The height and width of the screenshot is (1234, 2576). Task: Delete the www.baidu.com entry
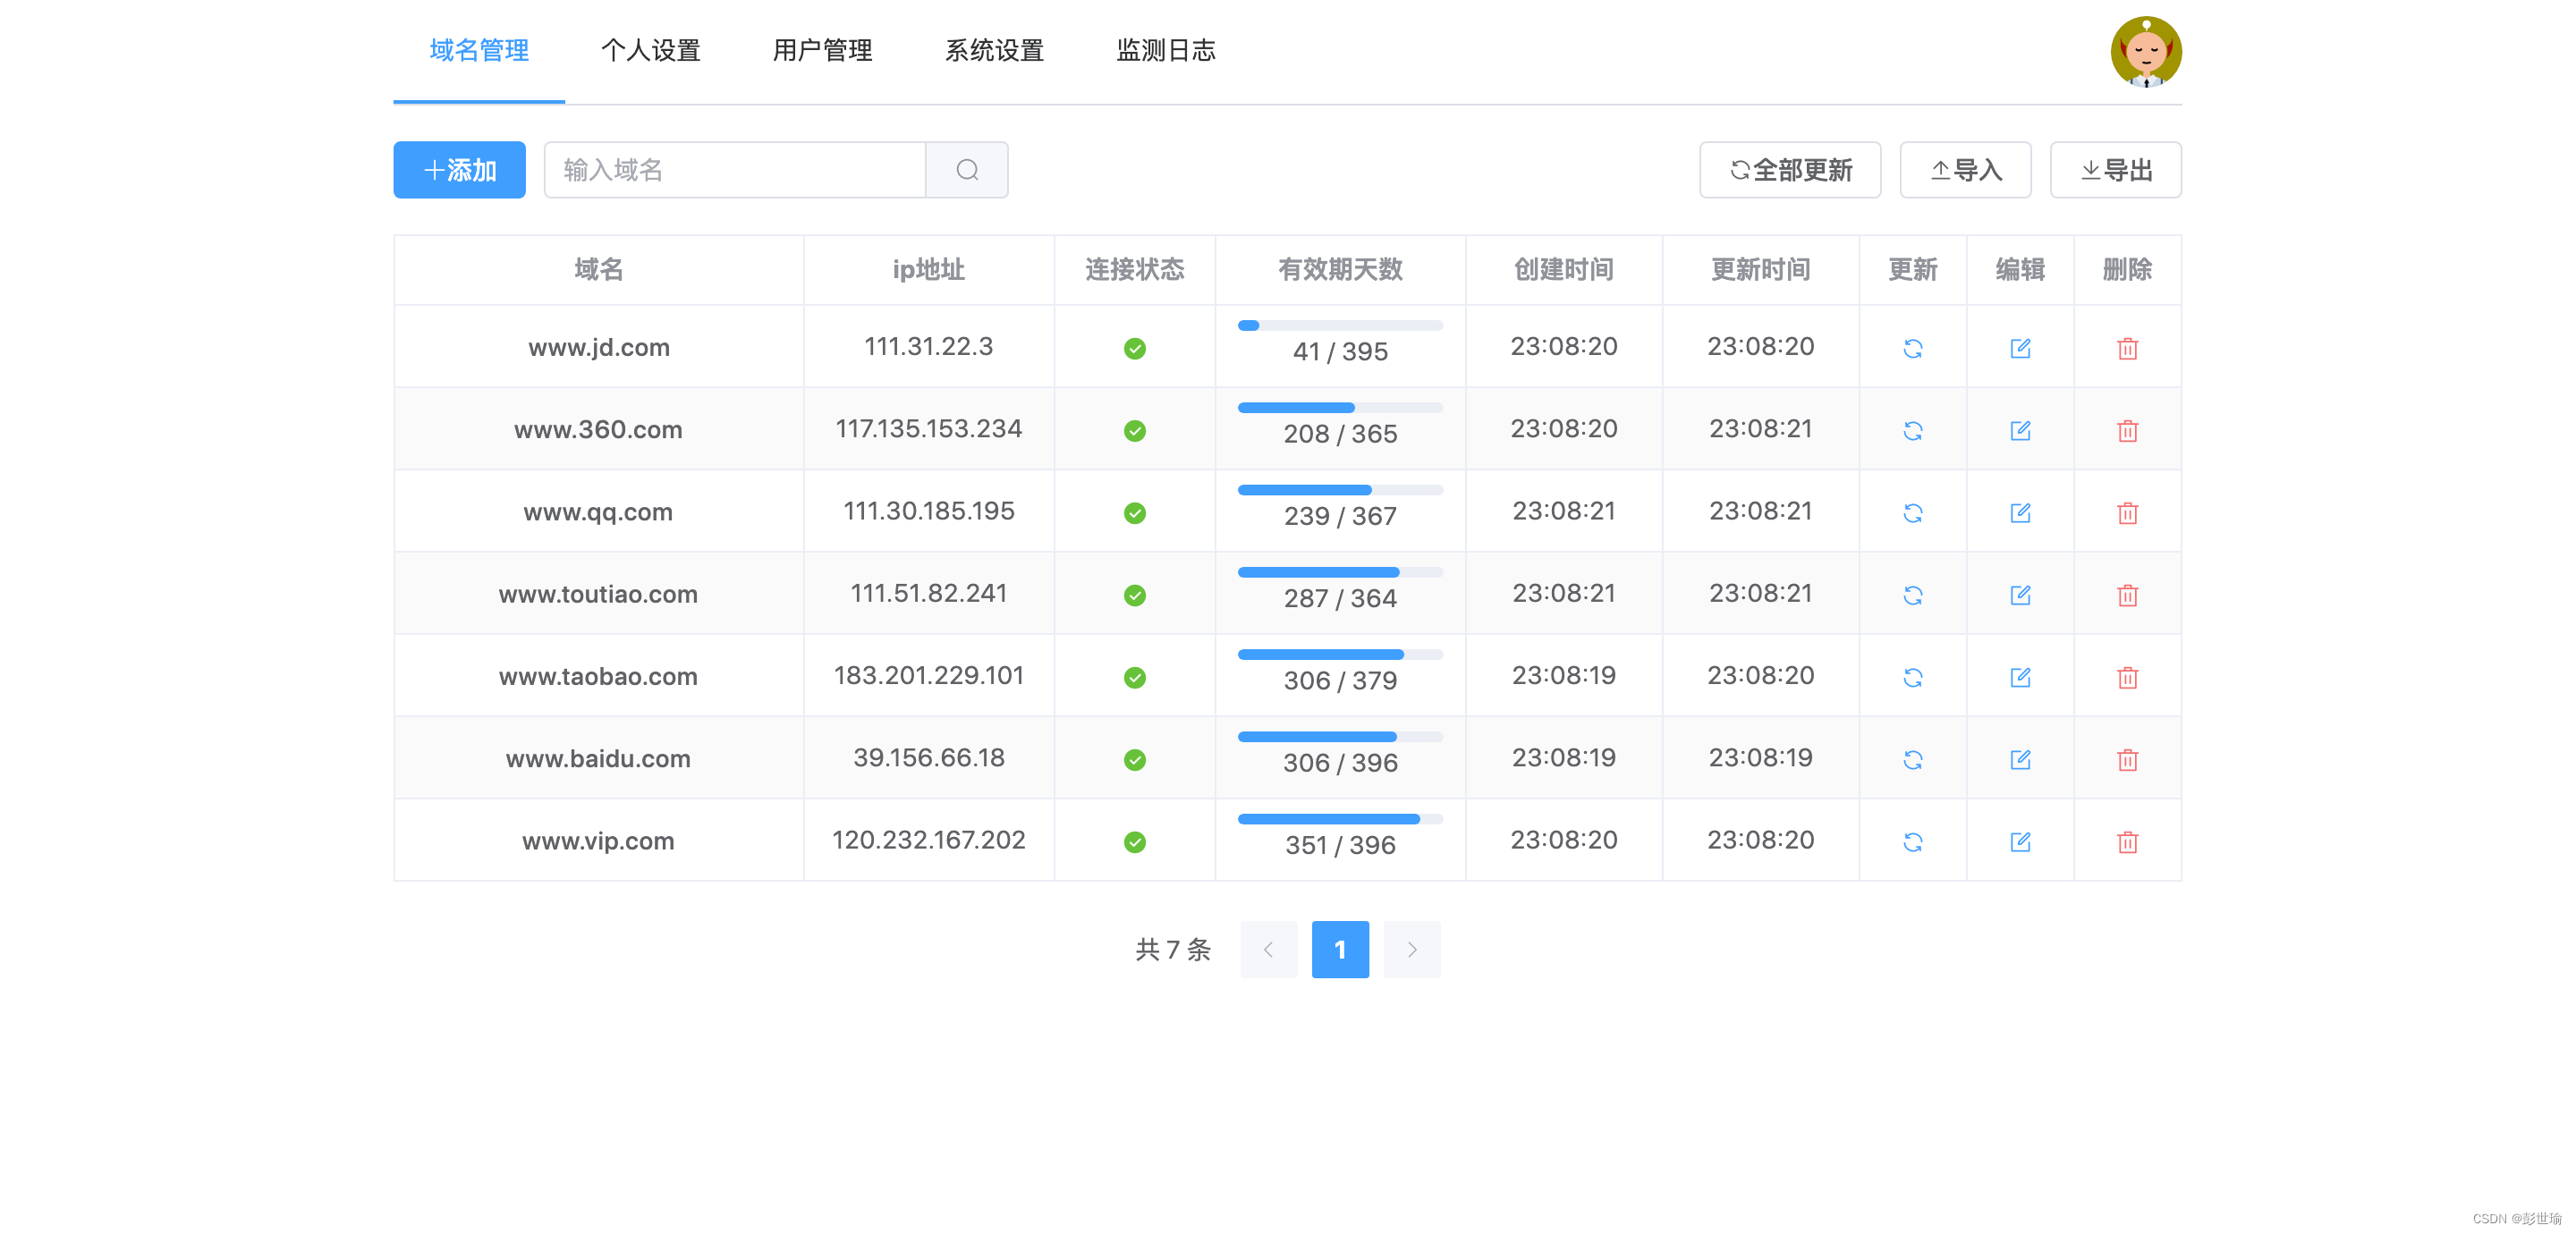click(2127, 760)
